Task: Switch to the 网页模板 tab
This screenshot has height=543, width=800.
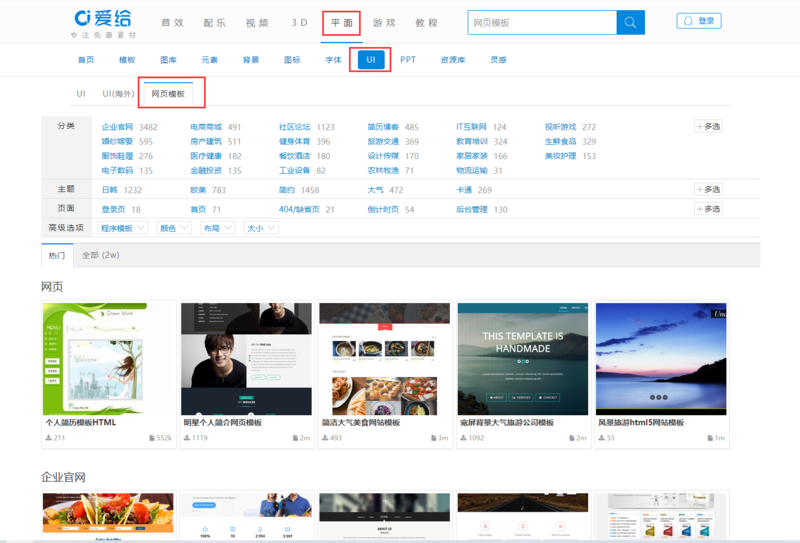Action: [x=168, y=94]
